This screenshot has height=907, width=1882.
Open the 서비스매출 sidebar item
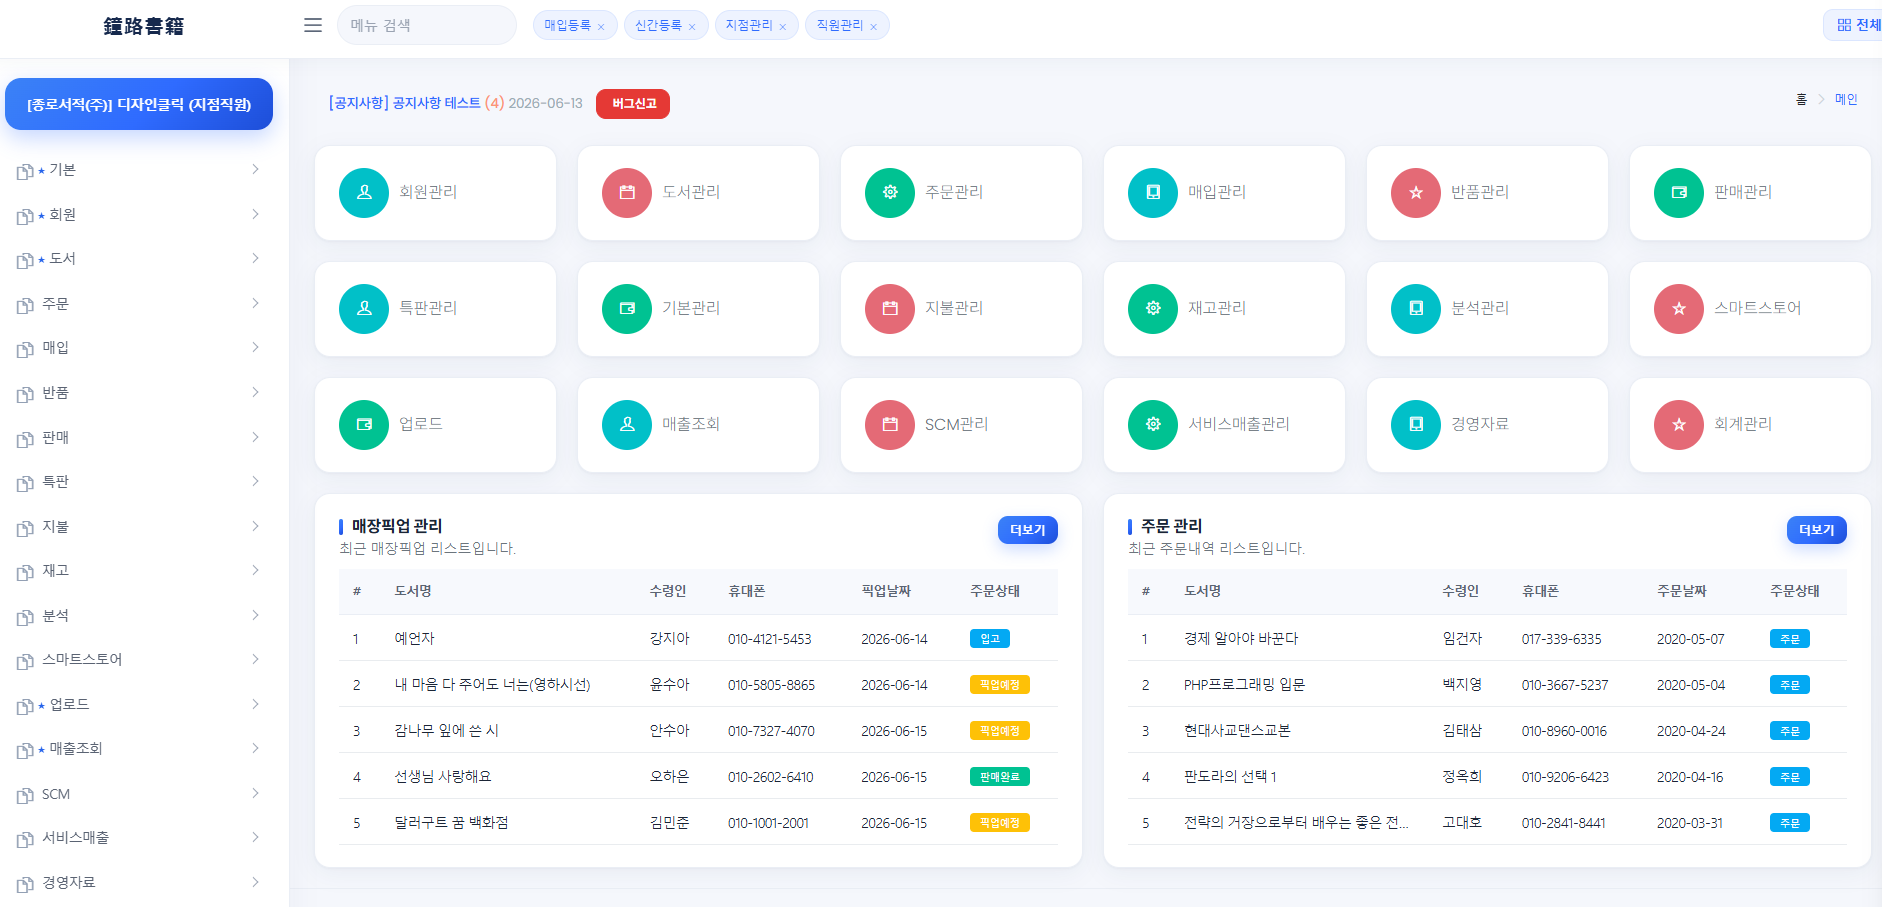click(138, 838)
